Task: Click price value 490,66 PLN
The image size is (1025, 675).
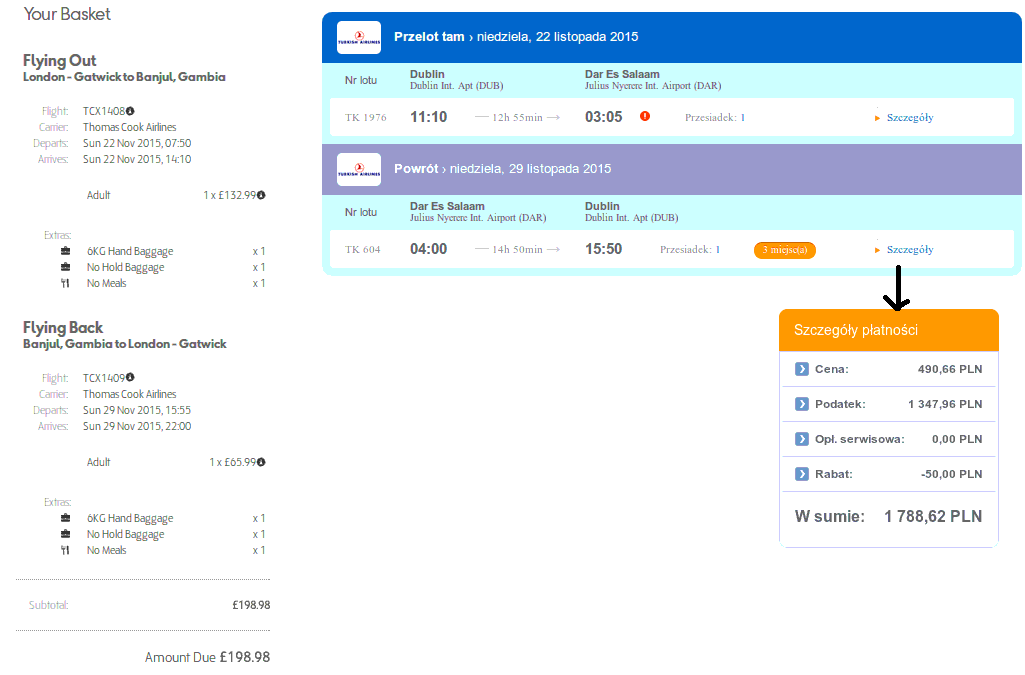Action: click(x=950, y=369)
